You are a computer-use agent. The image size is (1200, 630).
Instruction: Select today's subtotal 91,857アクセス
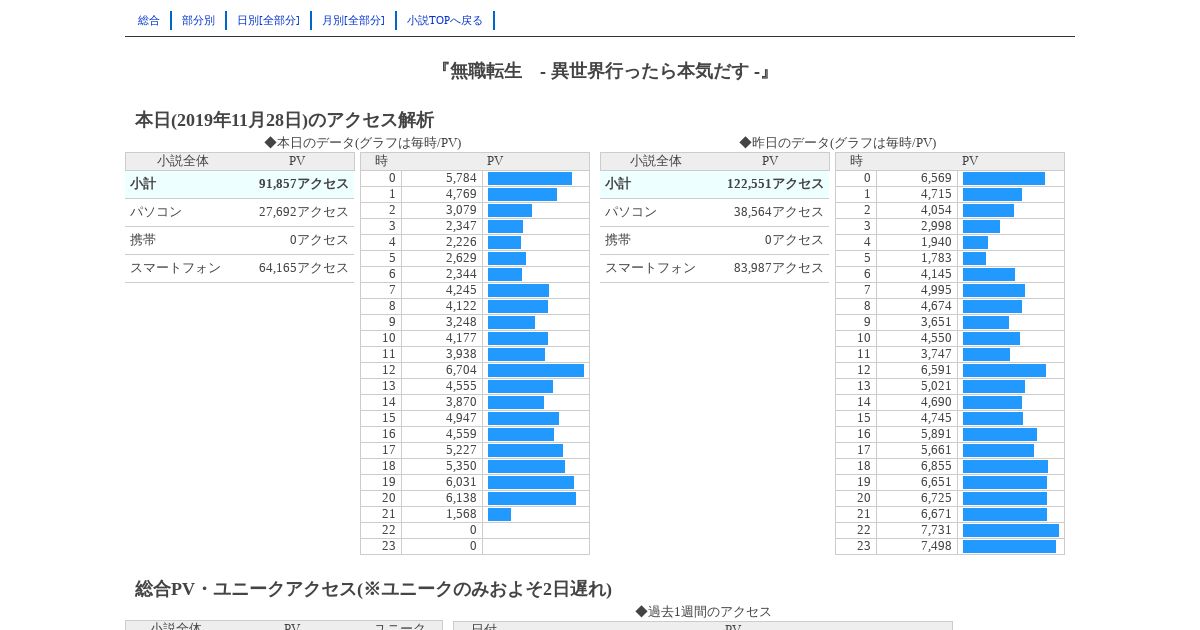pos(304,184)
